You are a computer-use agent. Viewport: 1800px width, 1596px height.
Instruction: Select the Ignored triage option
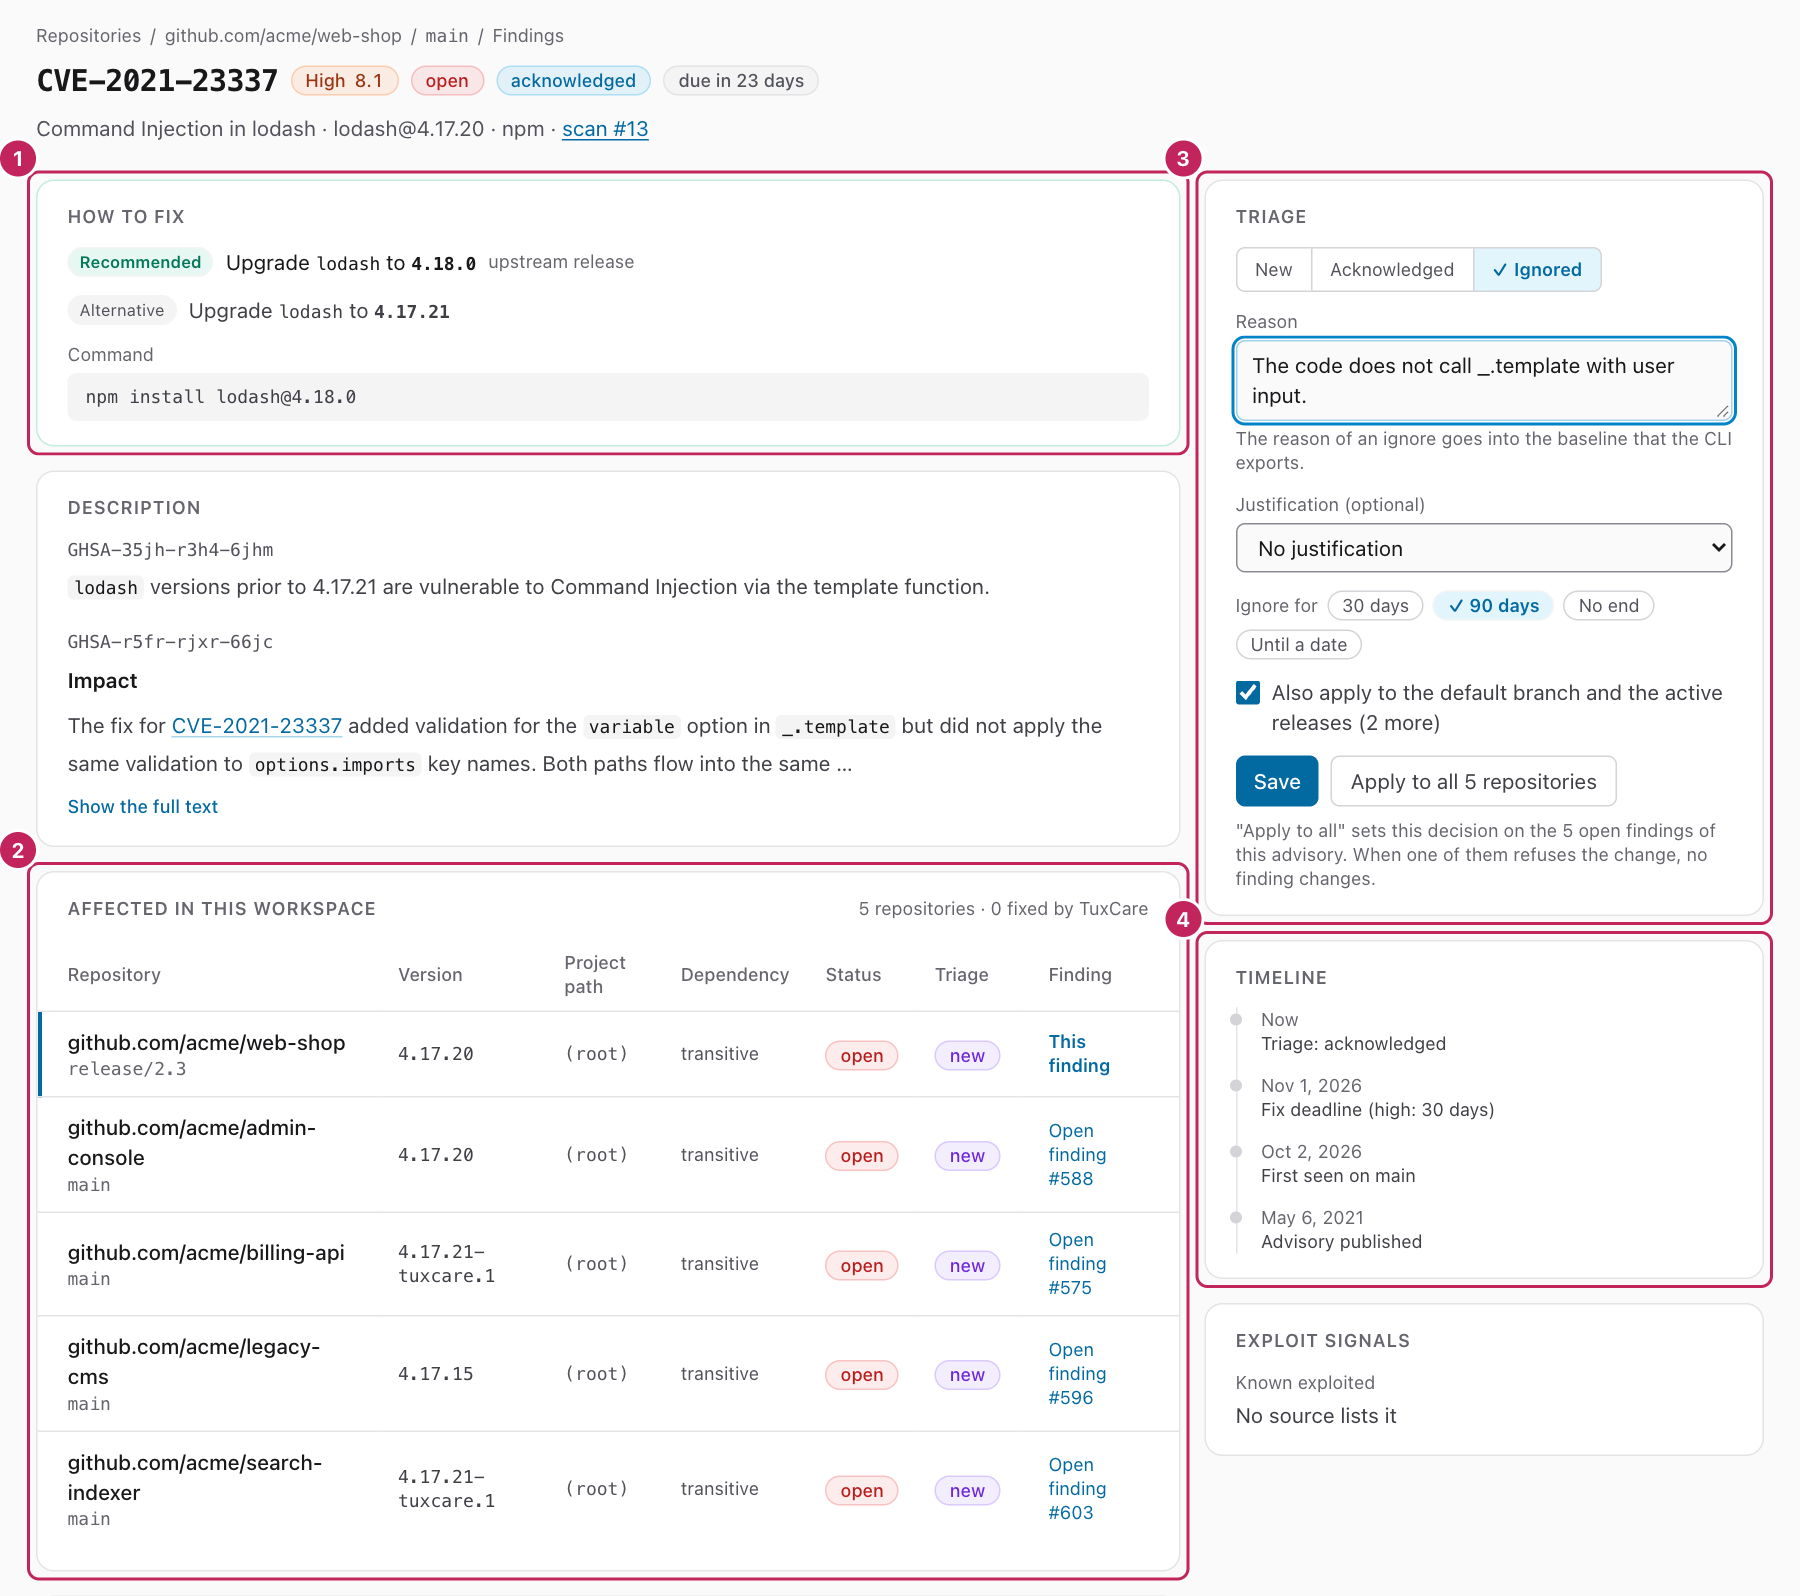1536,270
